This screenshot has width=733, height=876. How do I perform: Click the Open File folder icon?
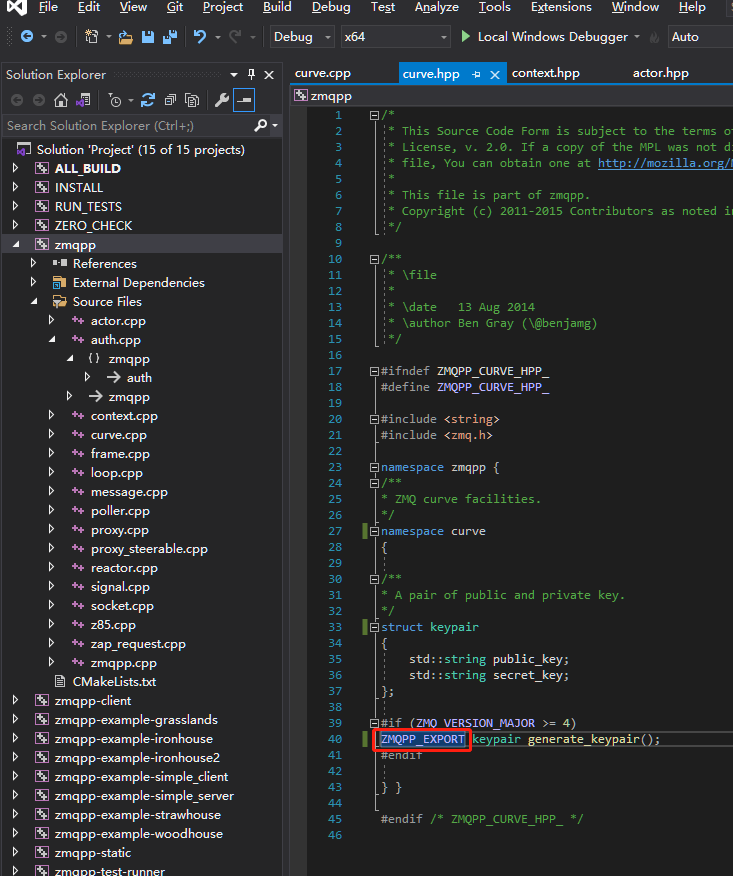pyautogui.click(x=125, y=37)
